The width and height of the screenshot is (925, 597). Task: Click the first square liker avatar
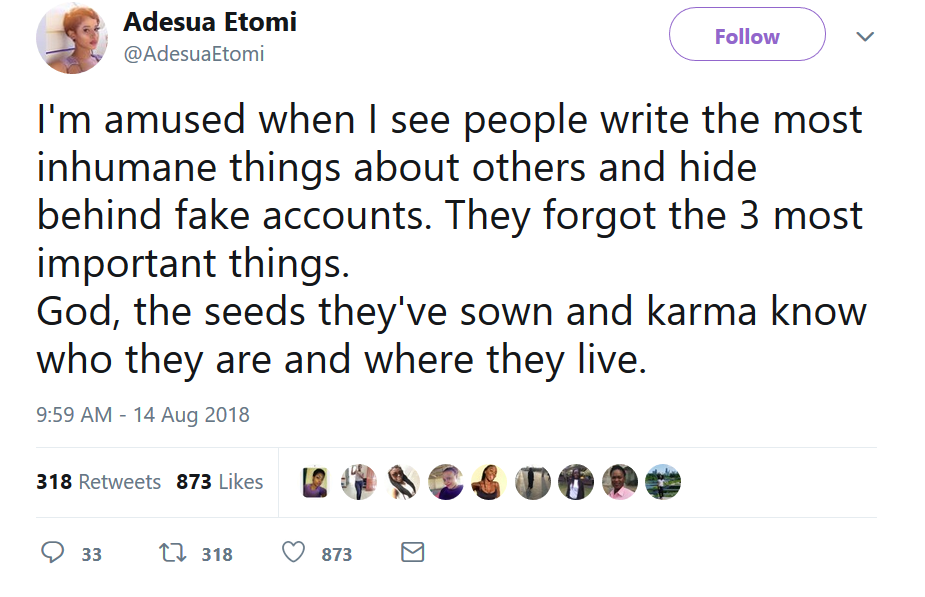pos(316,482)
